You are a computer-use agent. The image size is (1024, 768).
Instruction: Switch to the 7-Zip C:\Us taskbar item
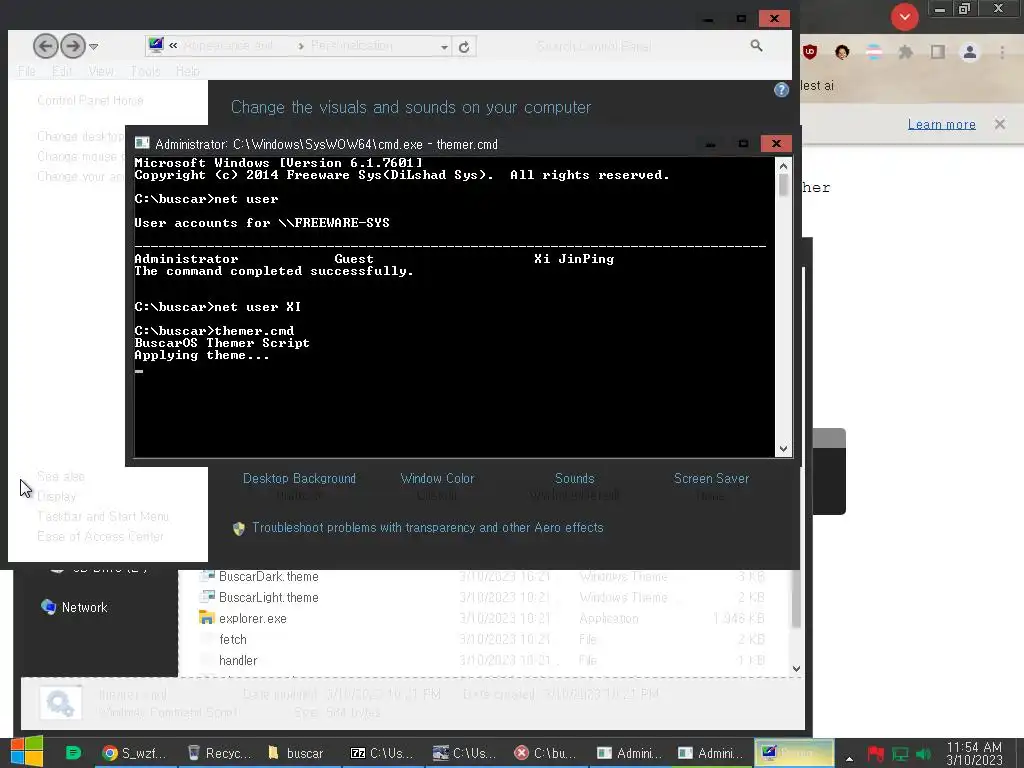(381, 753)
